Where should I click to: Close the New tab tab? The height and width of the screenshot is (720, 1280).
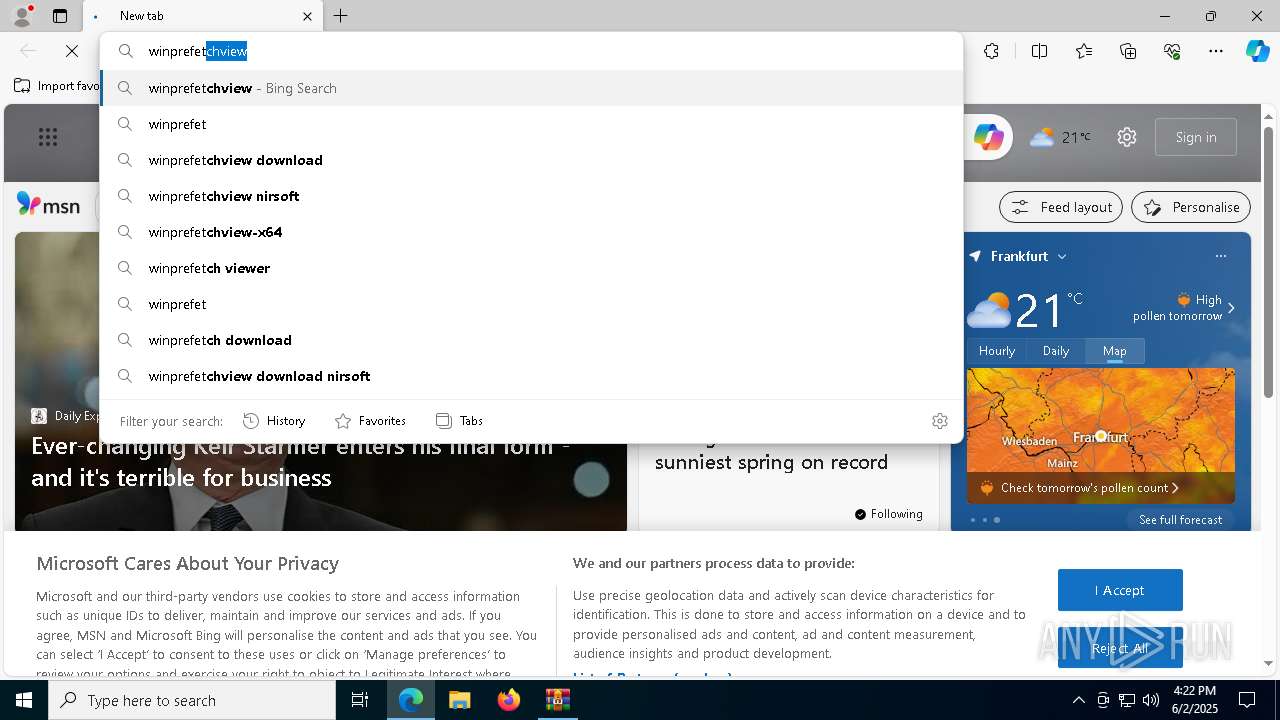307,16
